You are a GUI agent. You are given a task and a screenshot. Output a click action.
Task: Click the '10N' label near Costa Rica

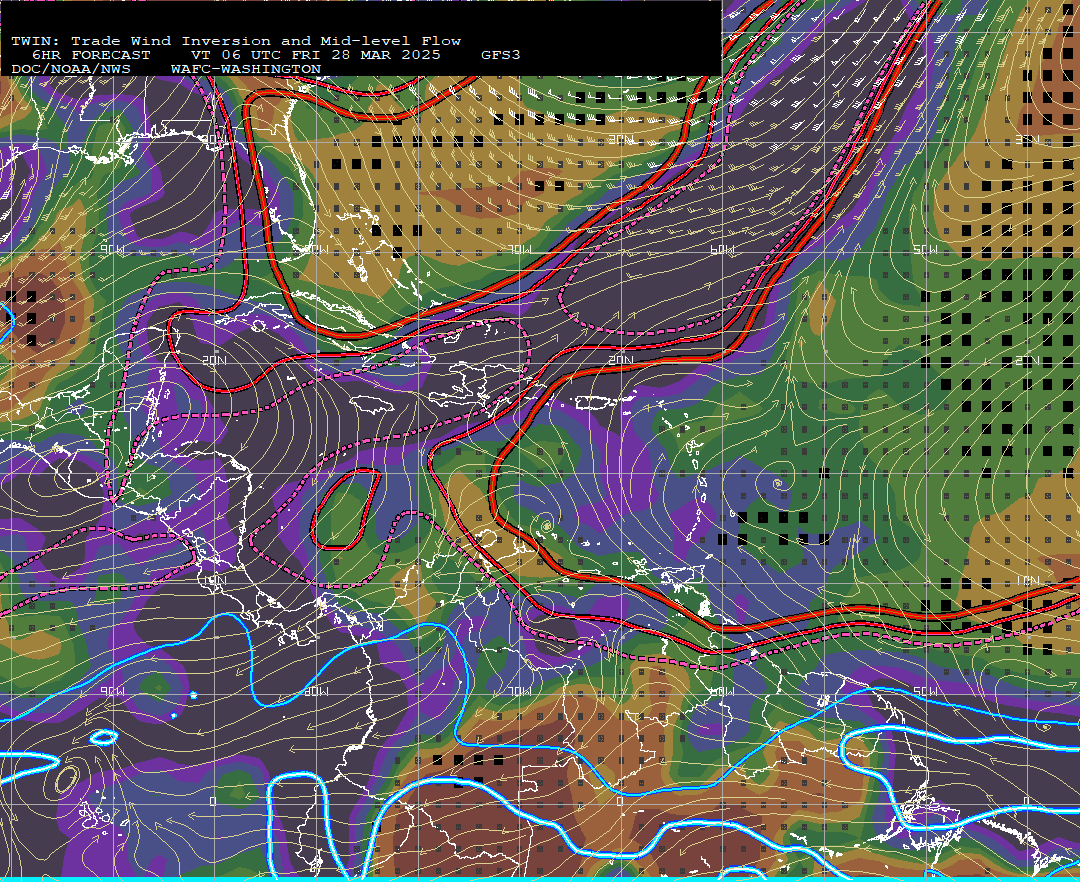click(214, 580)
